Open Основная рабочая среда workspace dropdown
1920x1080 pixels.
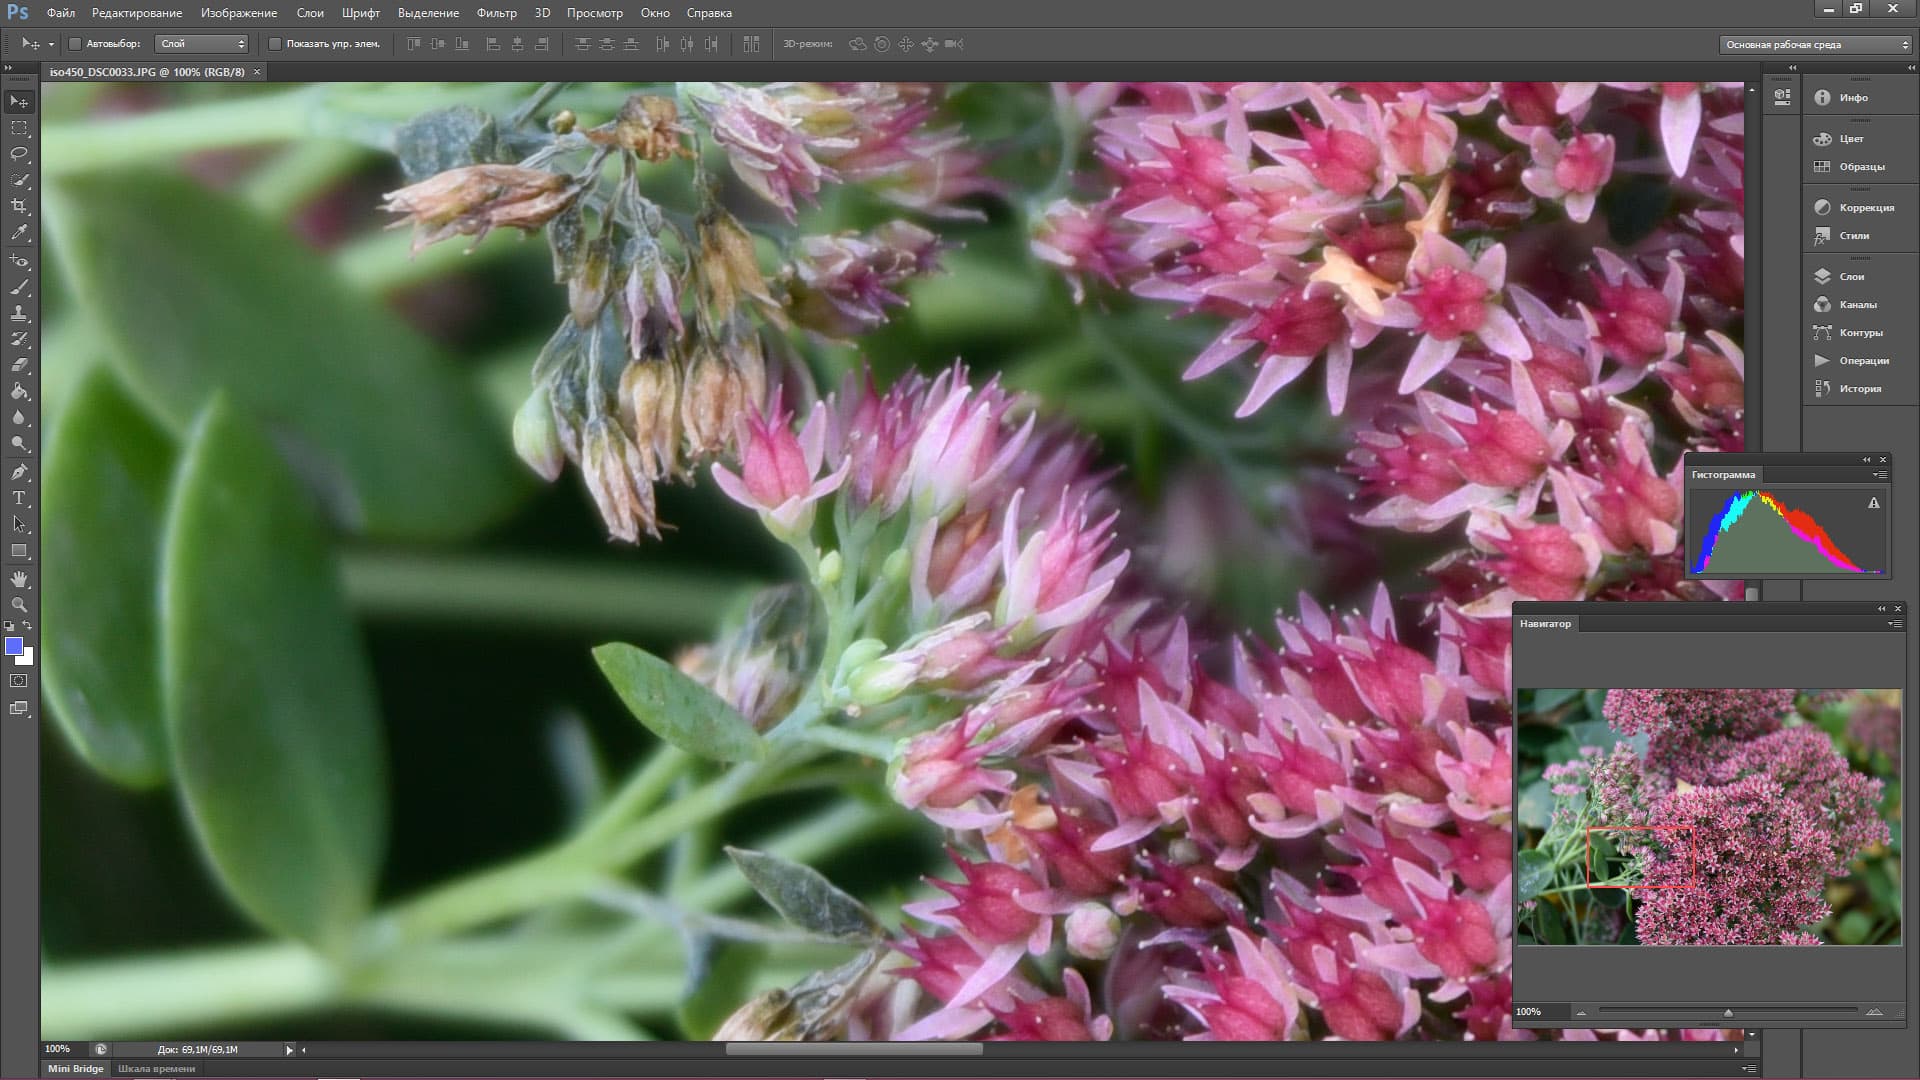pos(1814,44)
